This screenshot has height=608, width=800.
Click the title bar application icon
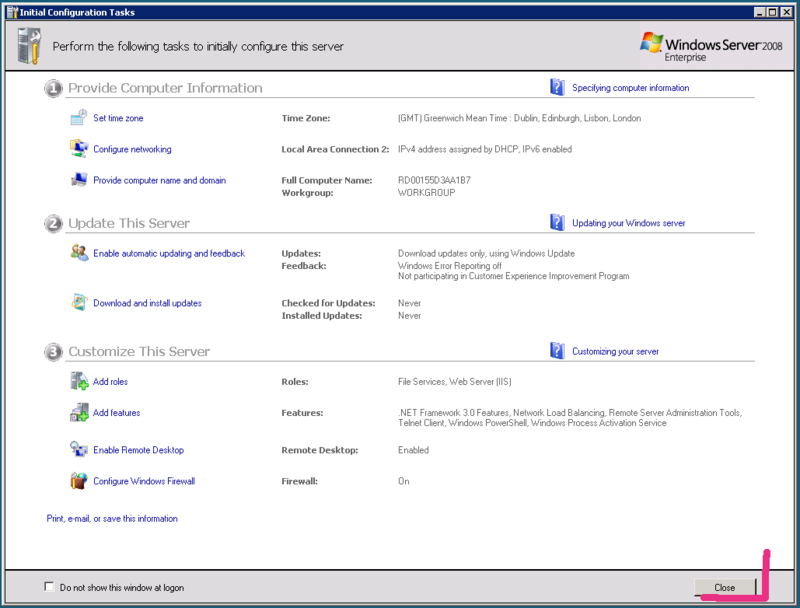[x=12, y=12]
